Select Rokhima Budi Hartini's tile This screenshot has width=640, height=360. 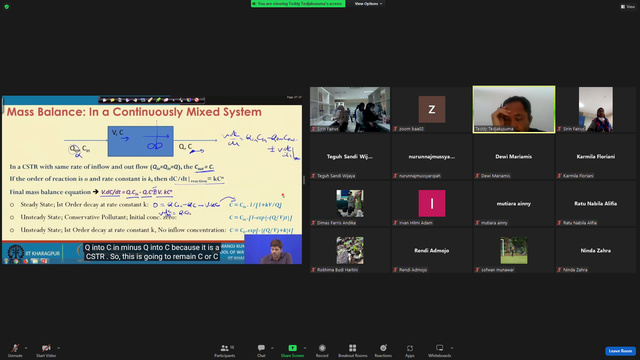tap(350, 250)
